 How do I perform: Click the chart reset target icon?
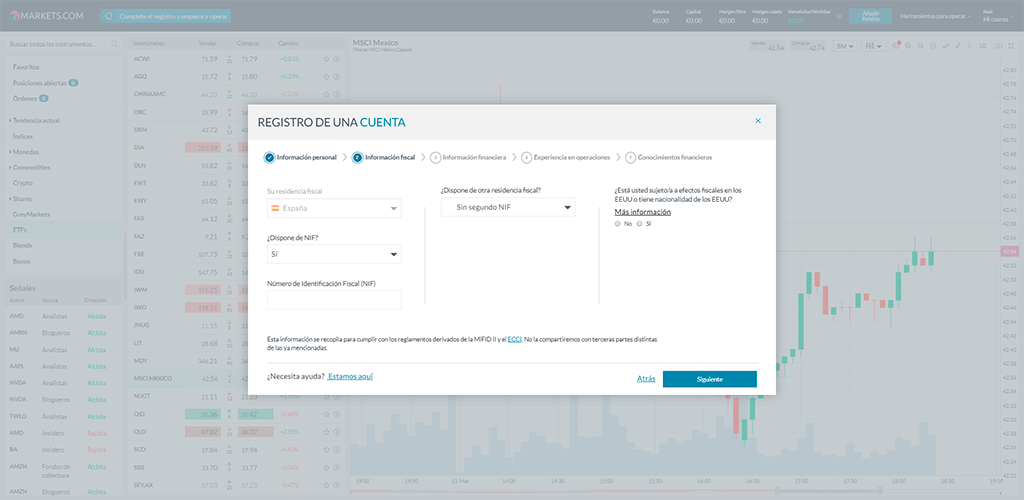933,46
